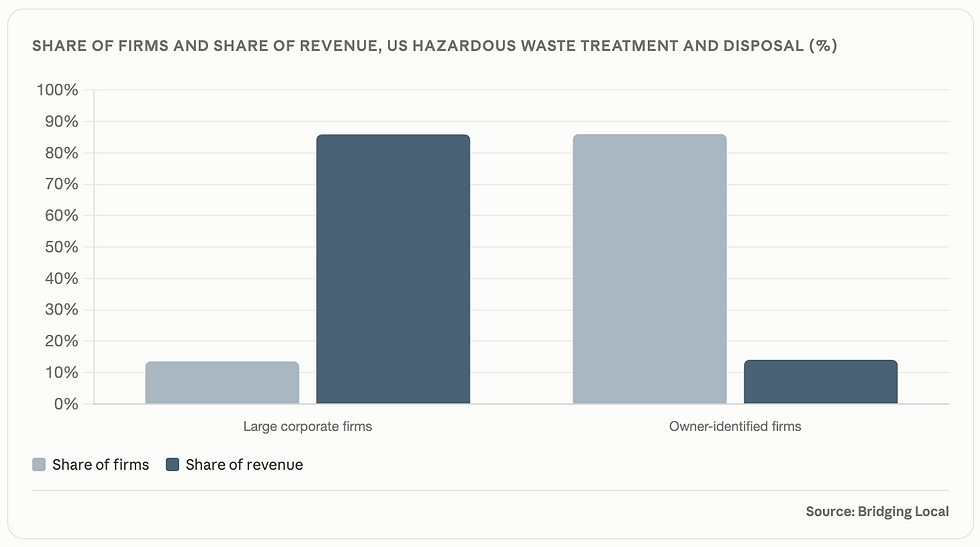Click the Owner-identified firms axis label
Image resolution: width=980 pixels, height=547 pixels.
(735, 426)
